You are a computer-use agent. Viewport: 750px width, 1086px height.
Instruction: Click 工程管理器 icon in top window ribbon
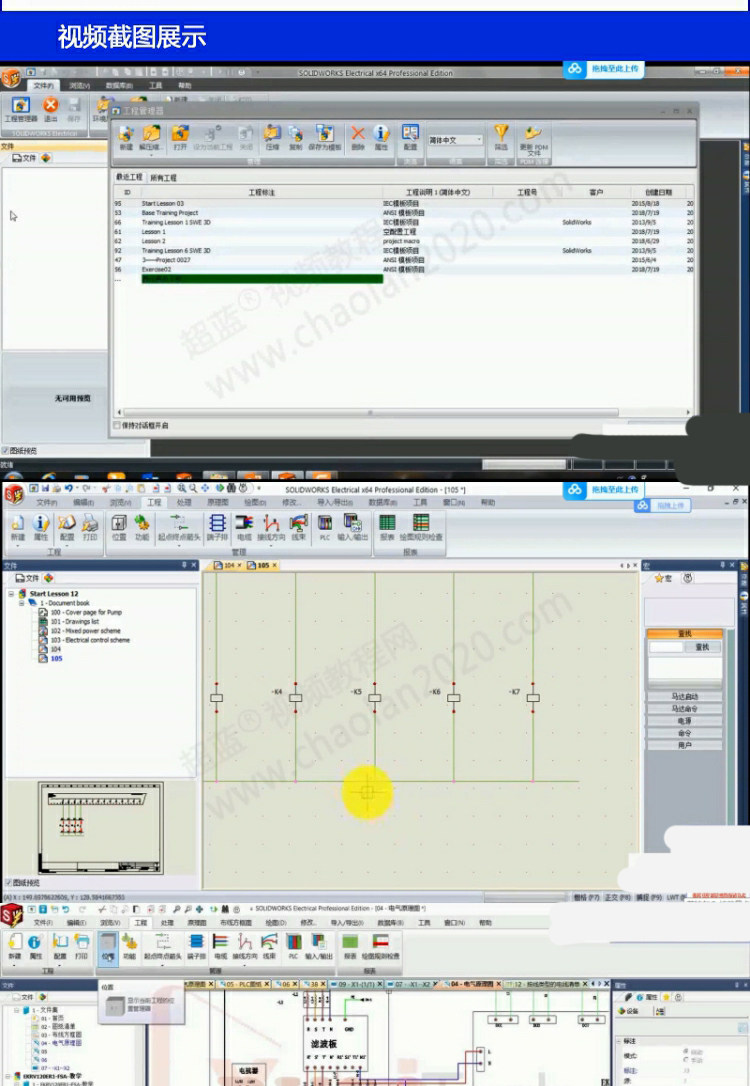(21, 110)
